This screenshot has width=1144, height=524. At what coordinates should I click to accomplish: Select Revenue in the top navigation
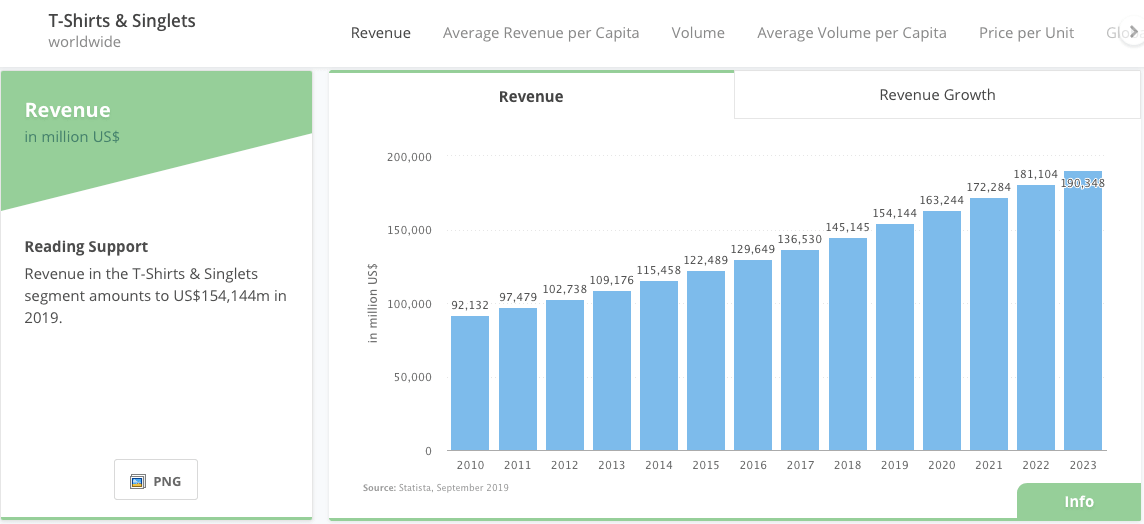point(380,33)
